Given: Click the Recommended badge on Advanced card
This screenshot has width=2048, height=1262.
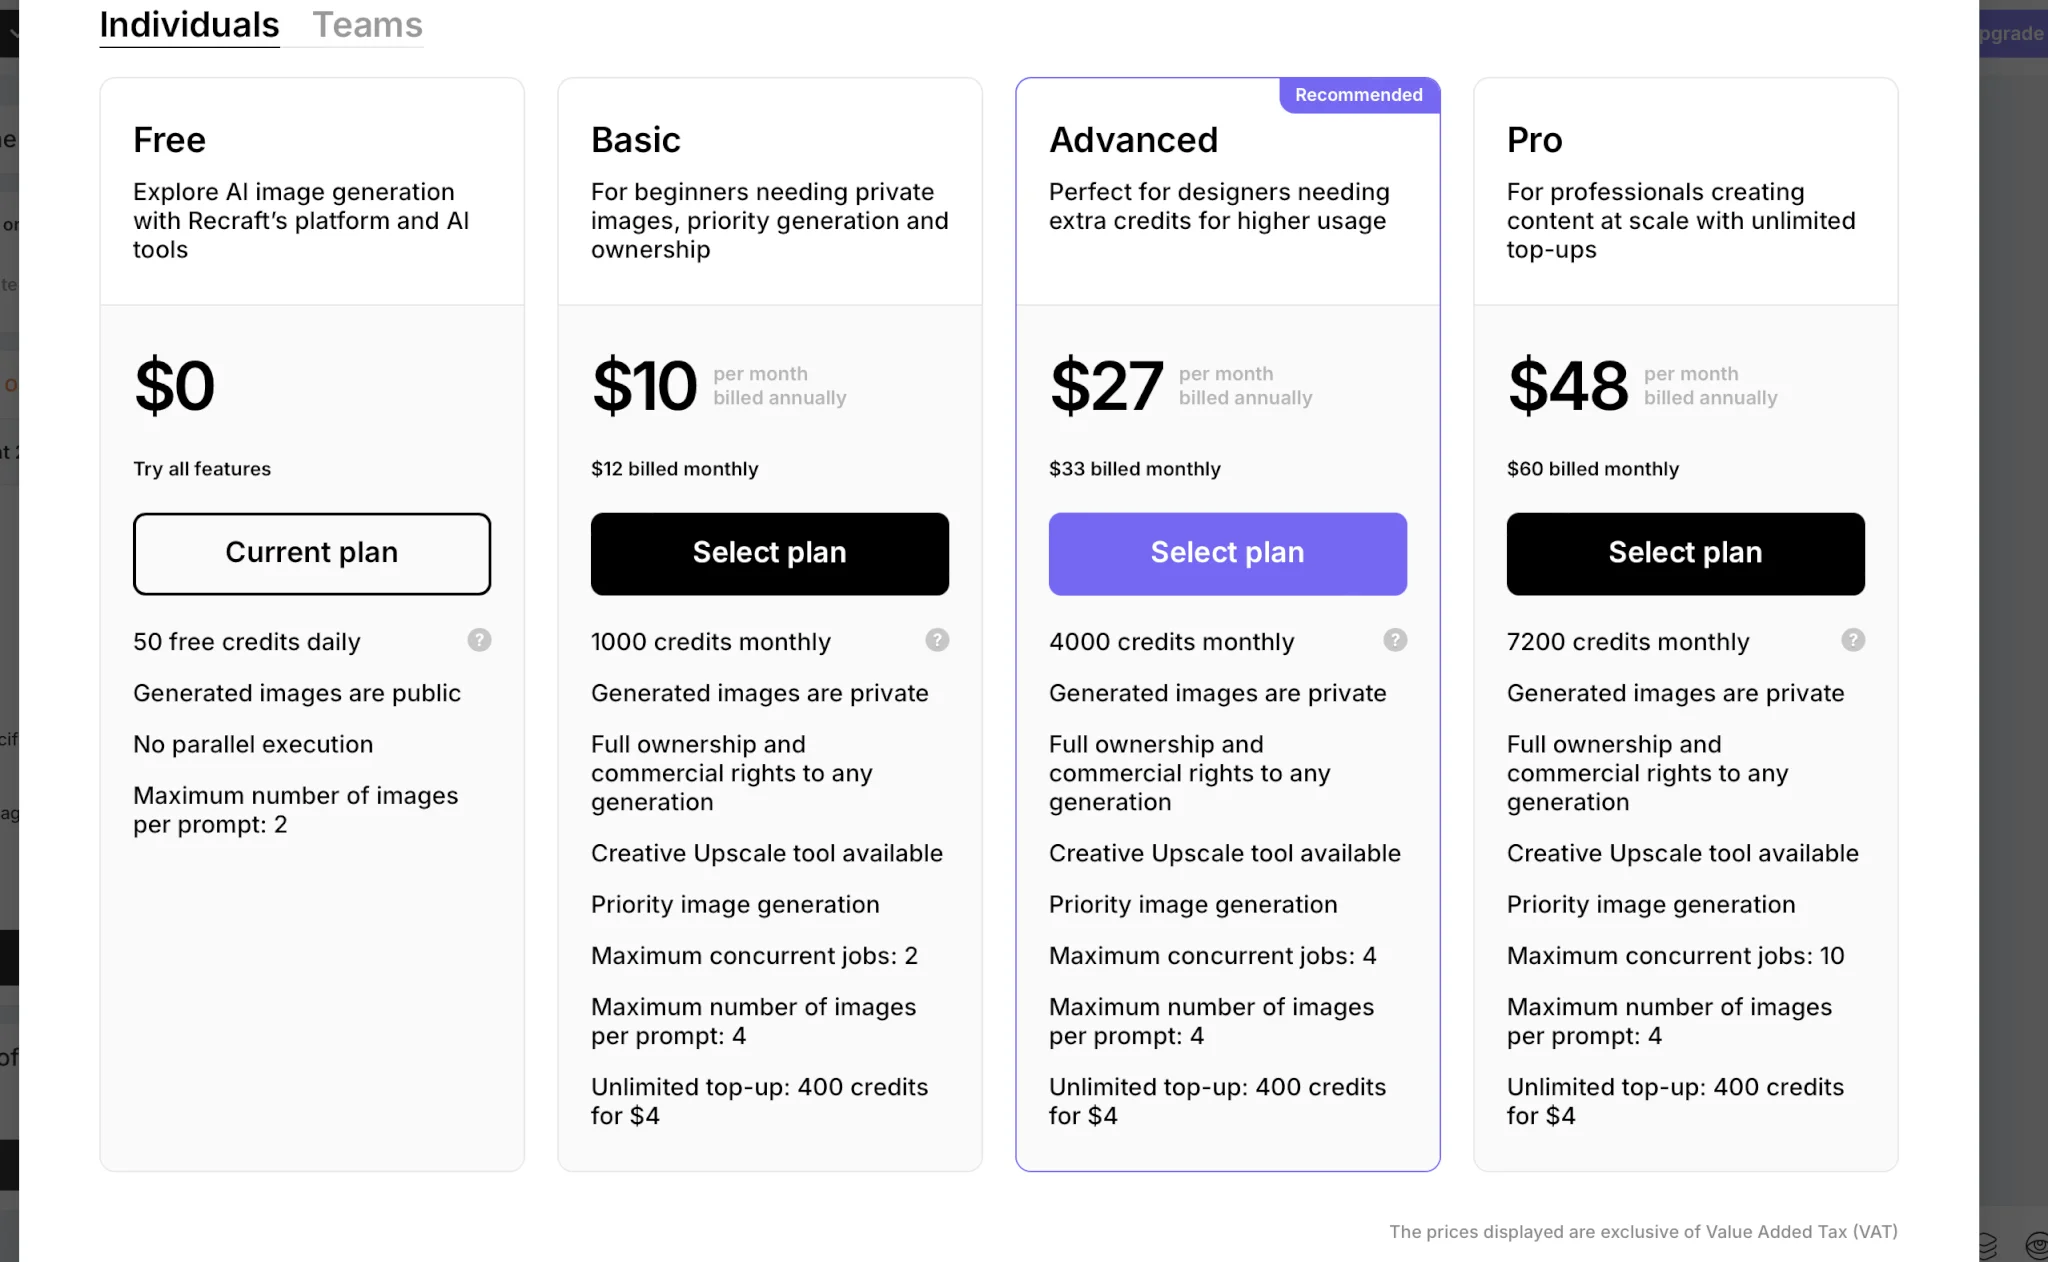Looking at the screenshot, I should [1358, 95].
